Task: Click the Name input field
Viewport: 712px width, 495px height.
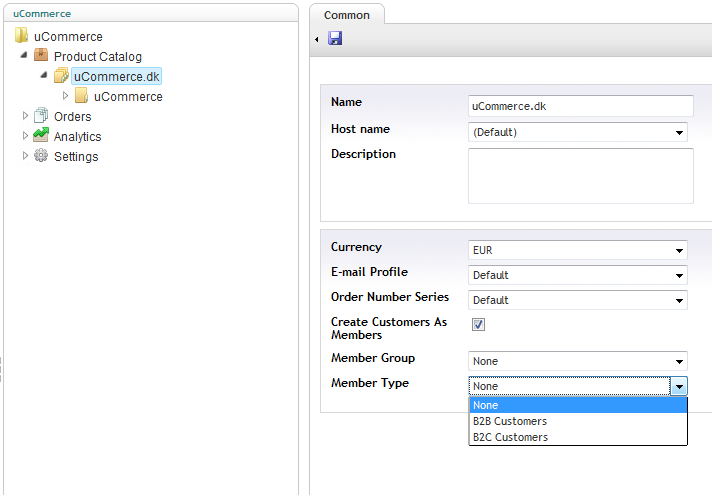Action: [581, 106]
